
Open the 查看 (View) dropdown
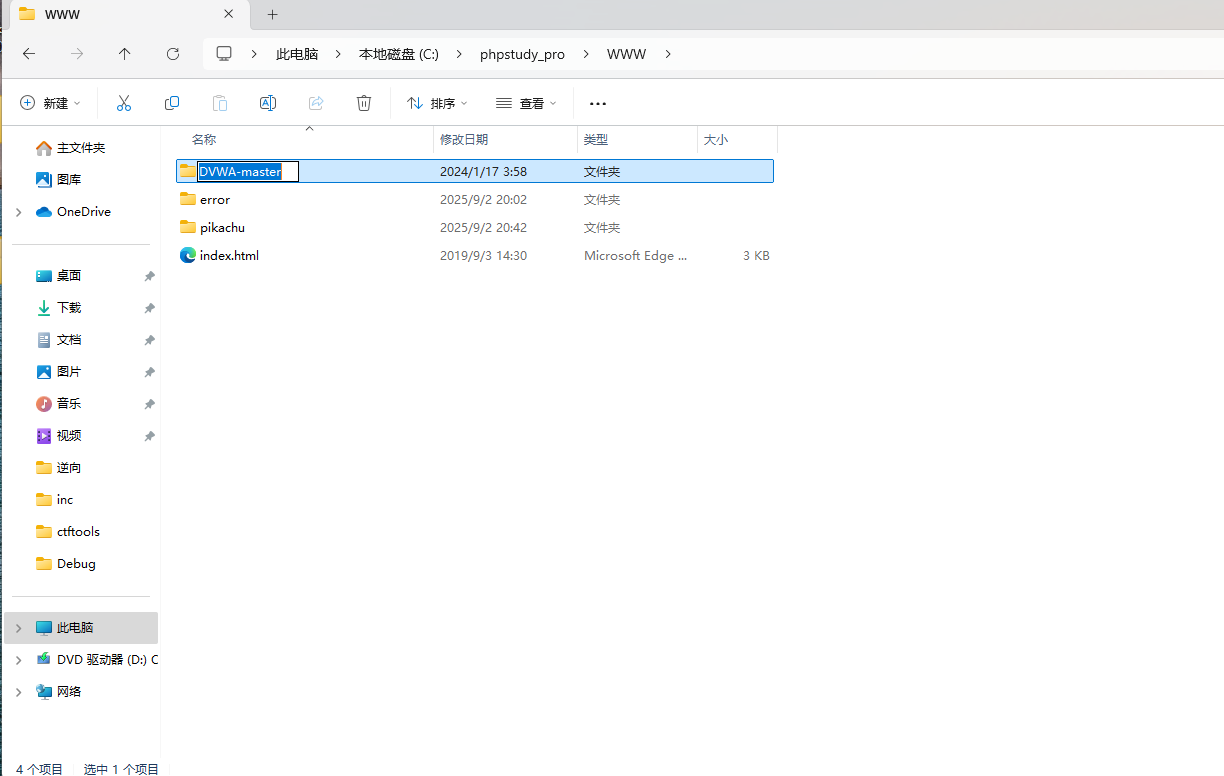[x=526, y=103]
